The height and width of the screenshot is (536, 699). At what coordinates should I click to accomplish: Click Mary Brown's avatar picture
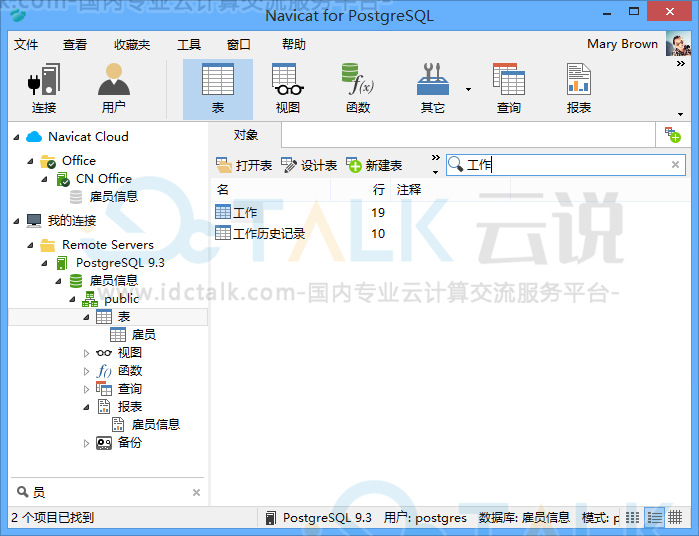coord(678,44)
